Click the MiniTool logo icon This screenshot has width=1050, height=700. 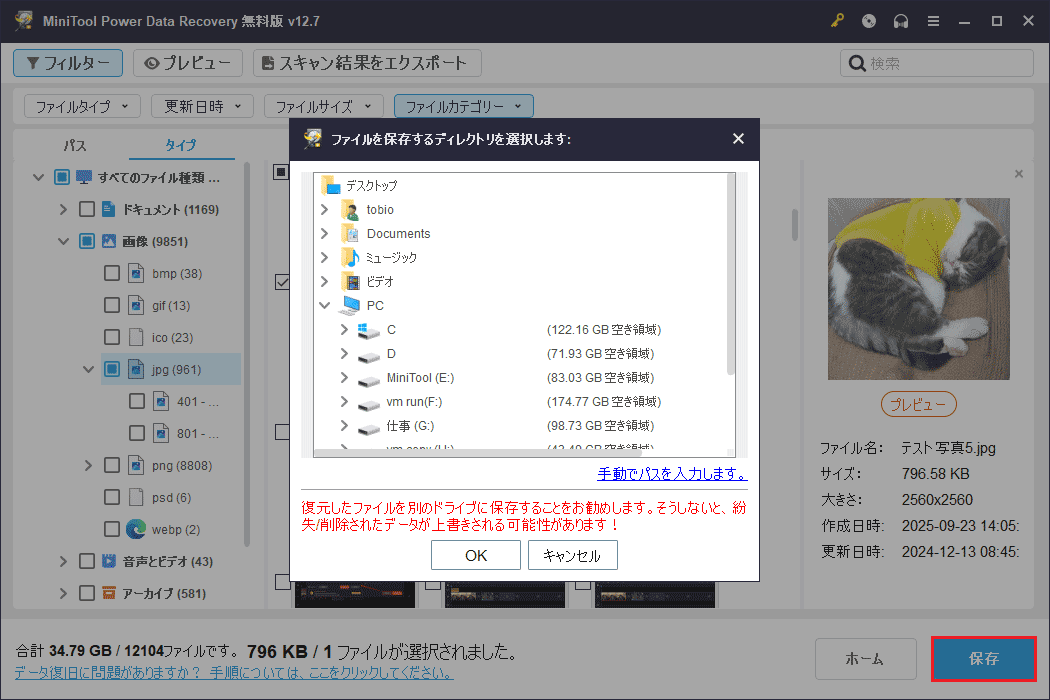[x=22, y=20]
